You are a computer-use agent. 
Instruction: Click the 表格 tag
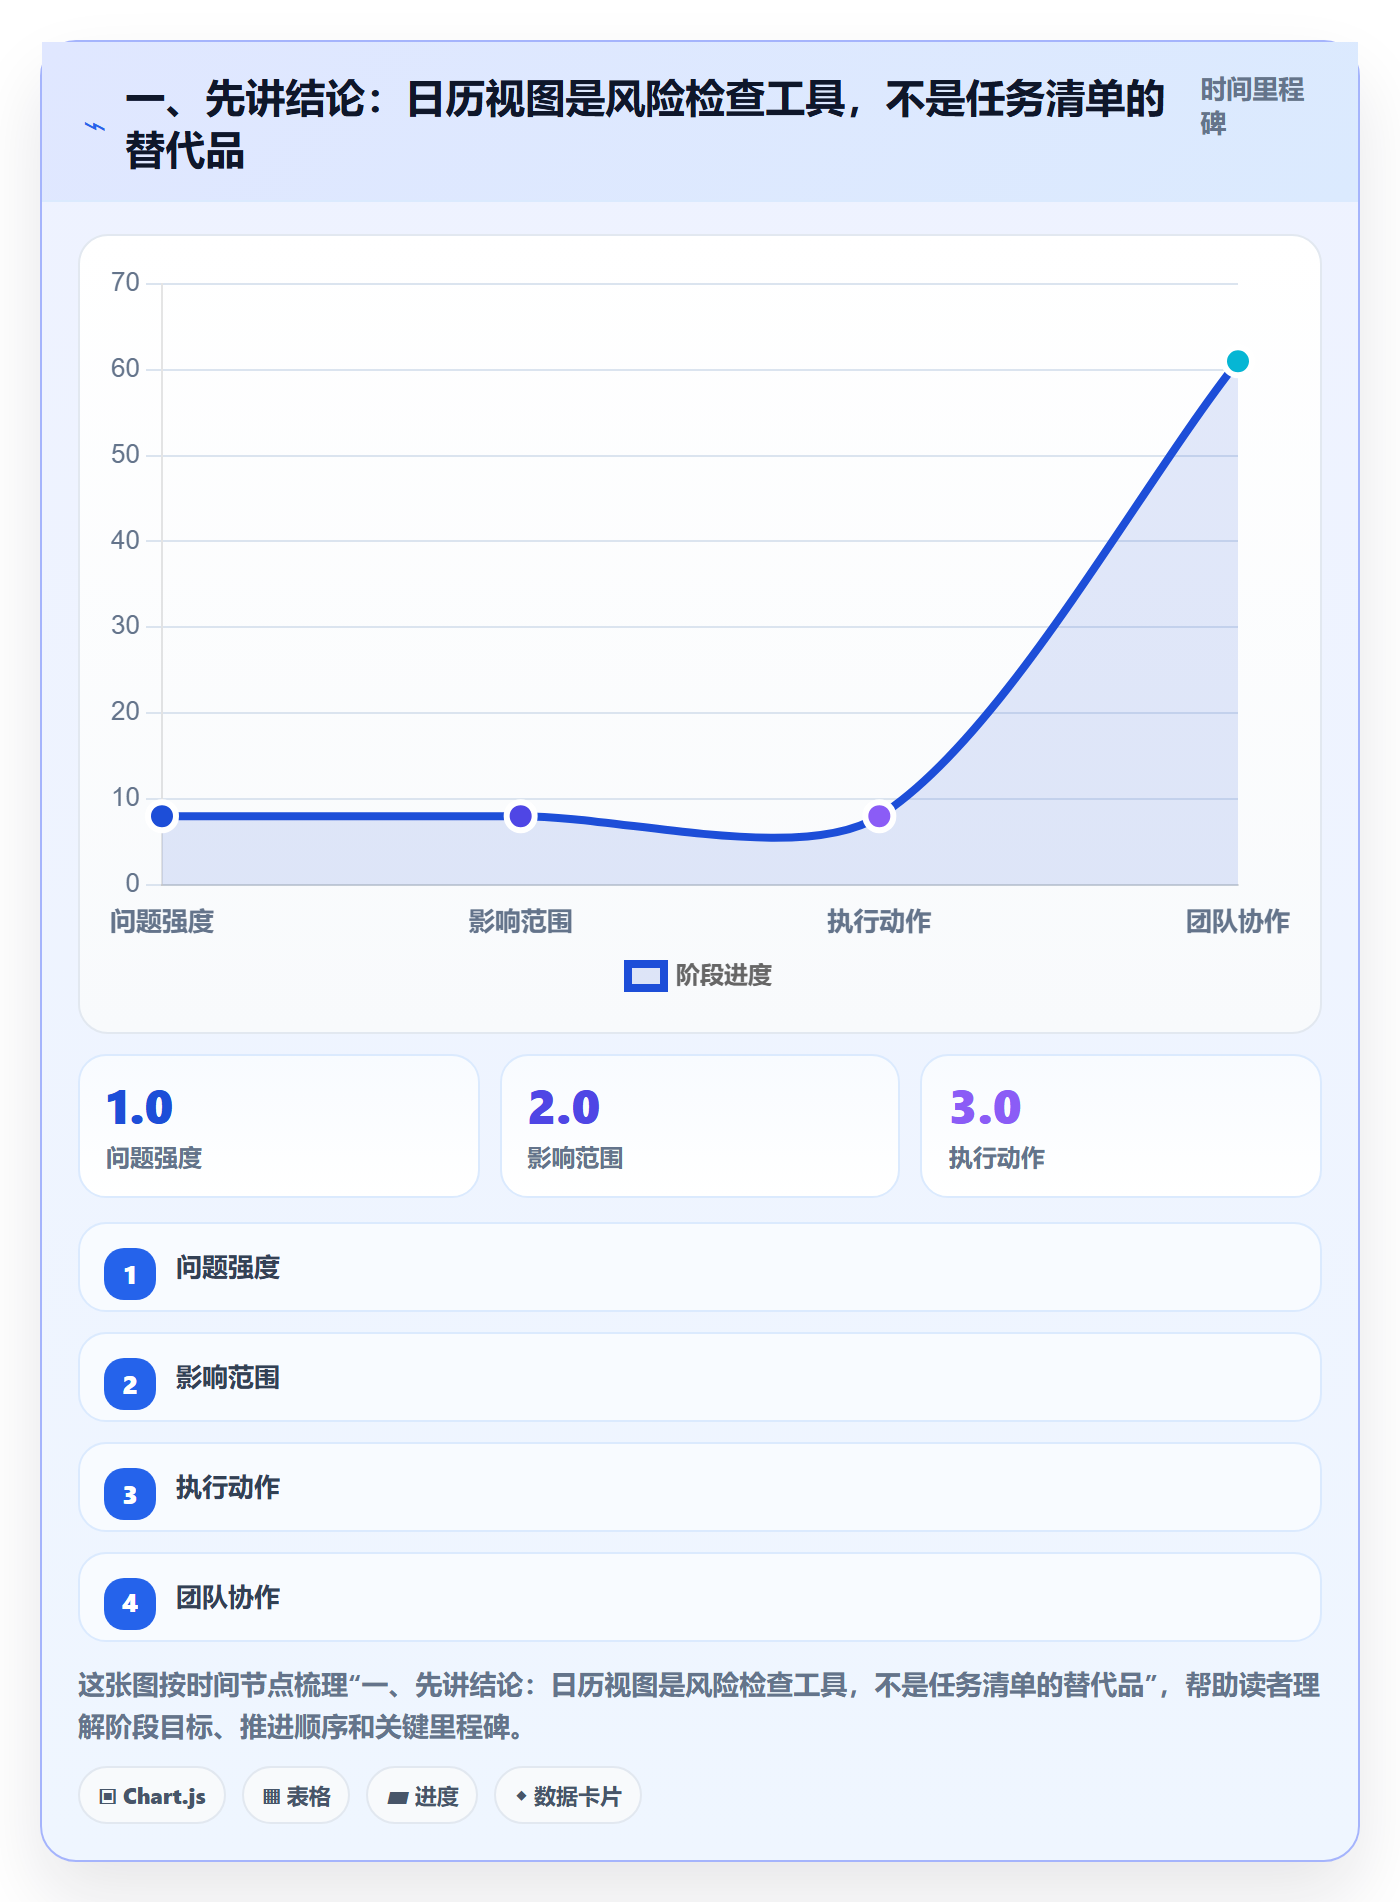click(296, 1796)
